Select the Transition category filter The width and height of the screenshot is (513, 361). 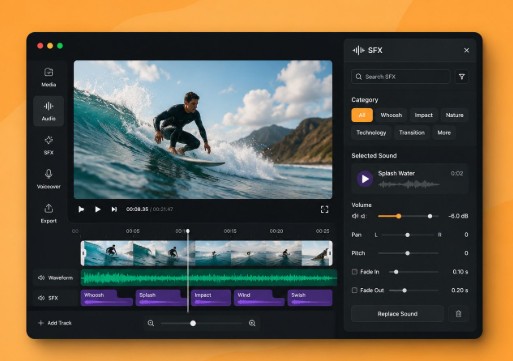[412, 133]
